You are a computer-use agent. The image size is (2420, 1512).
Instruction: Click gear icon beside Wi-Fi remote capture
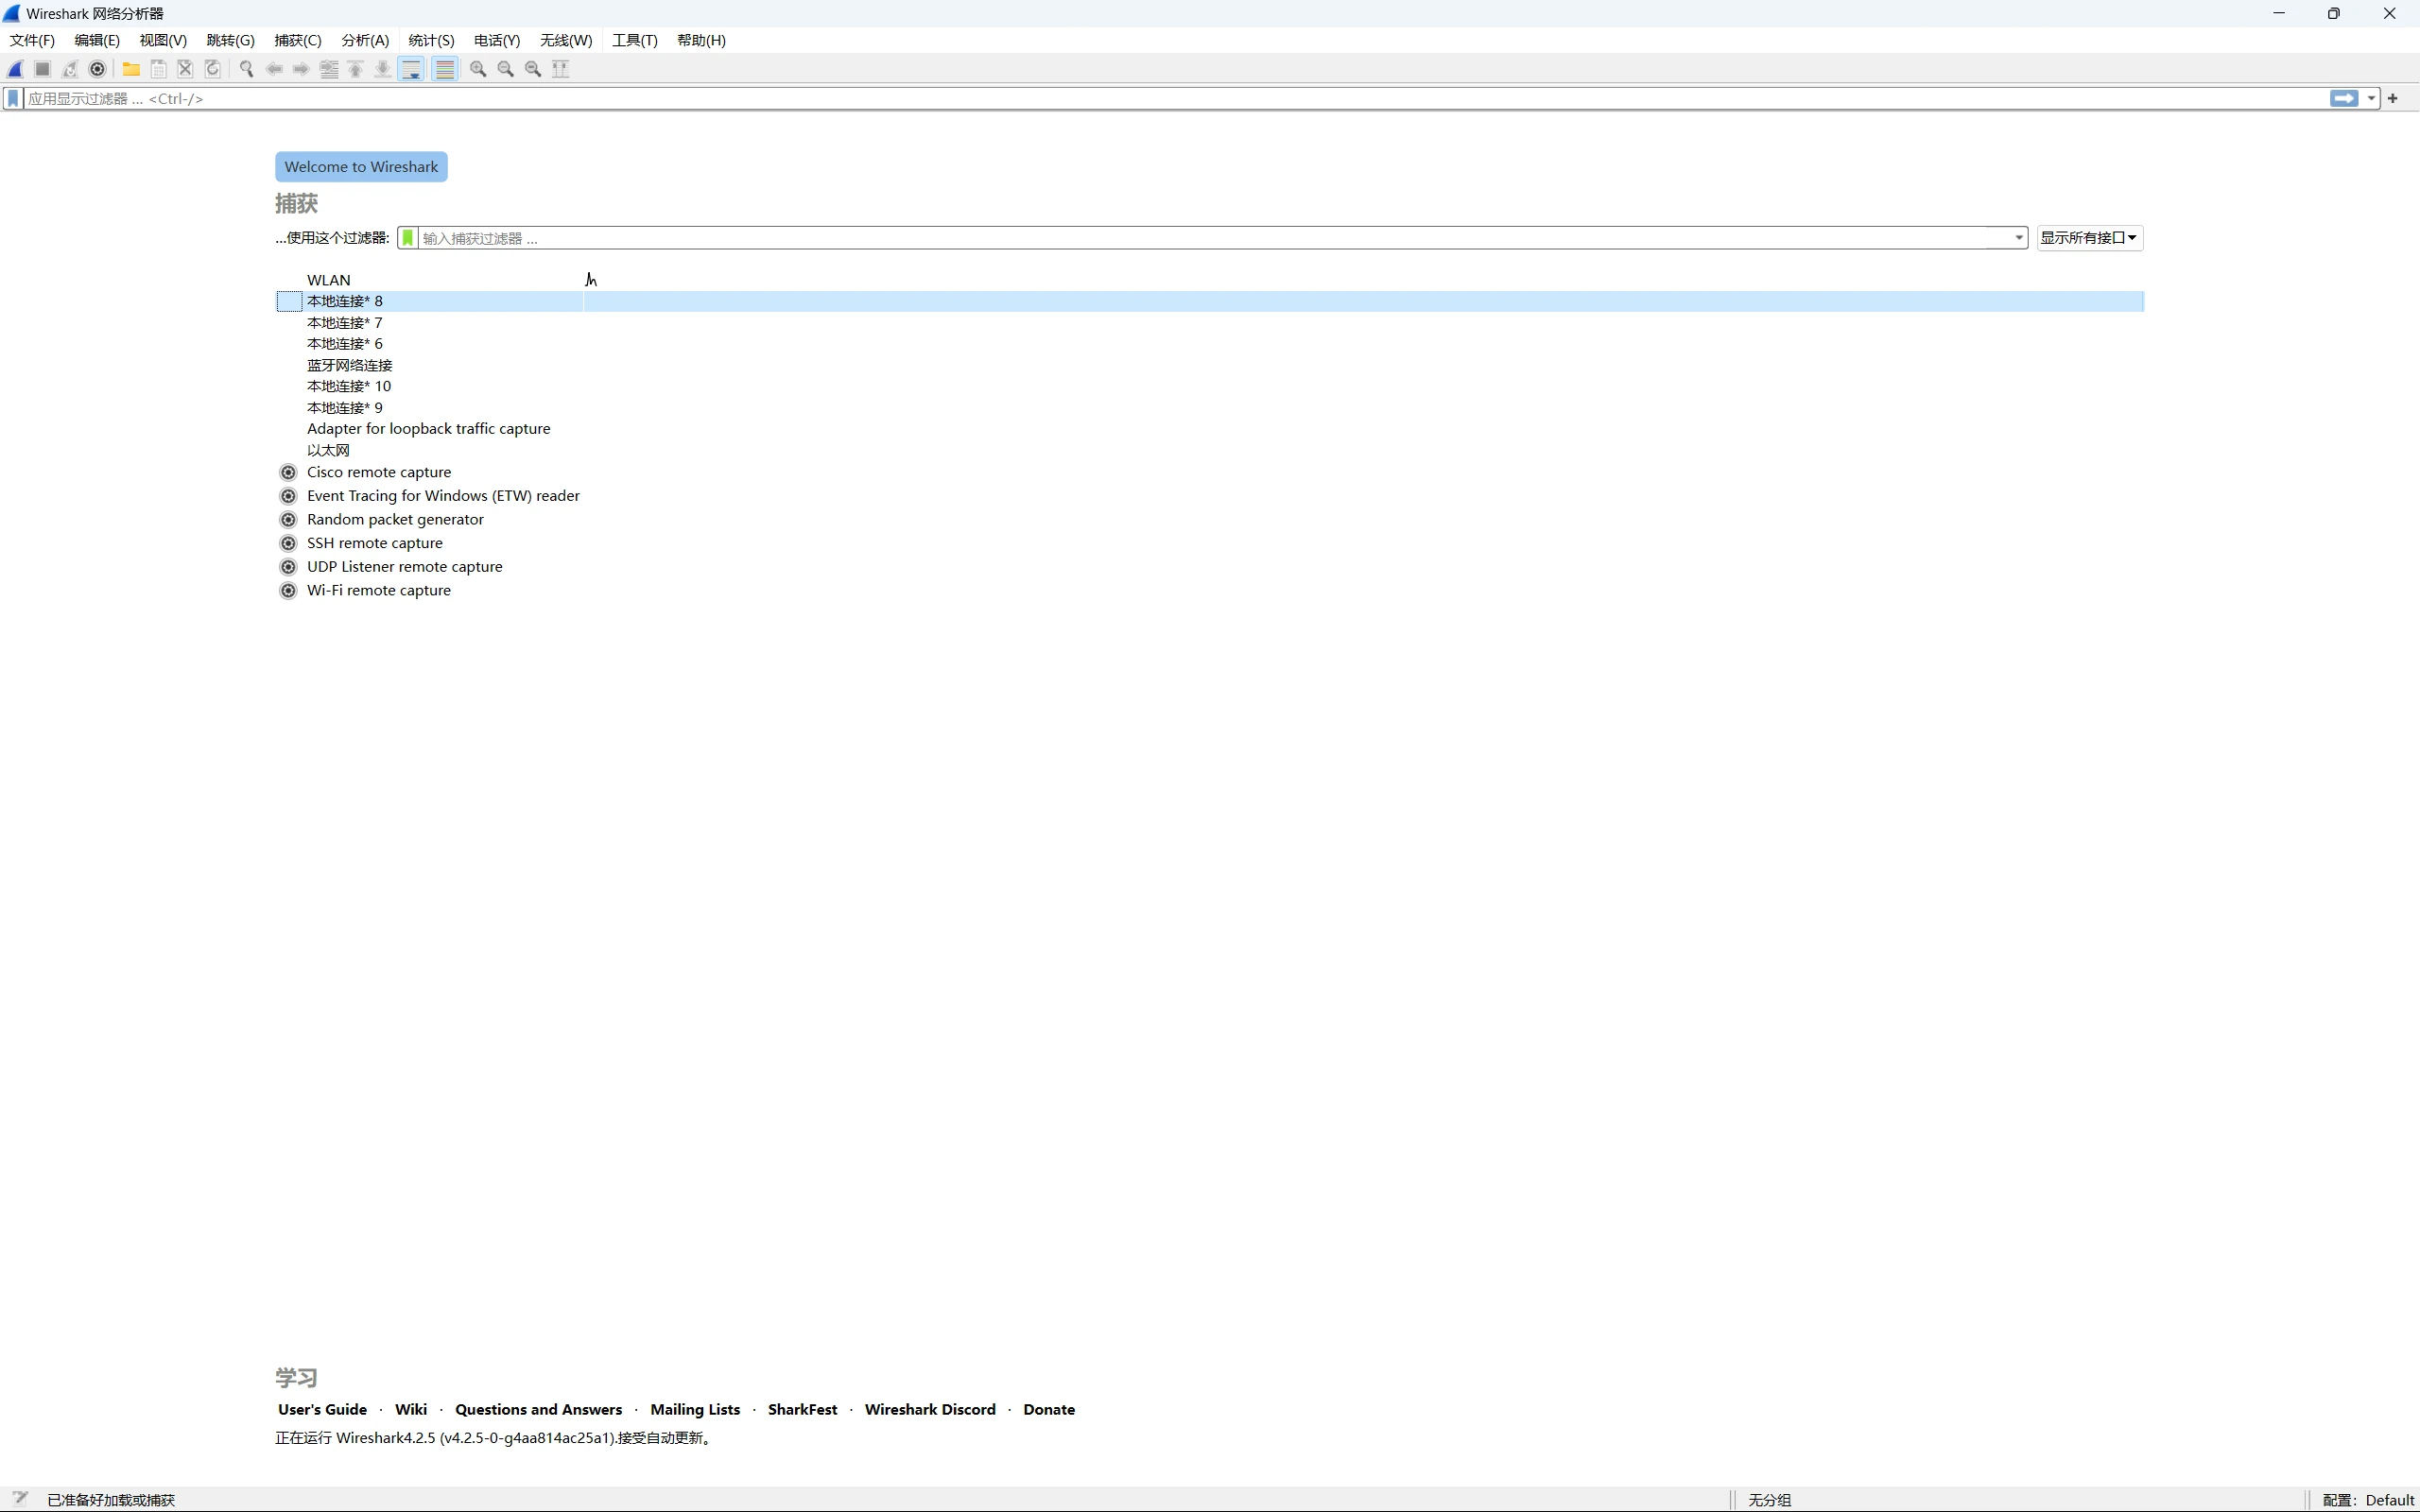tap(288, 591)
